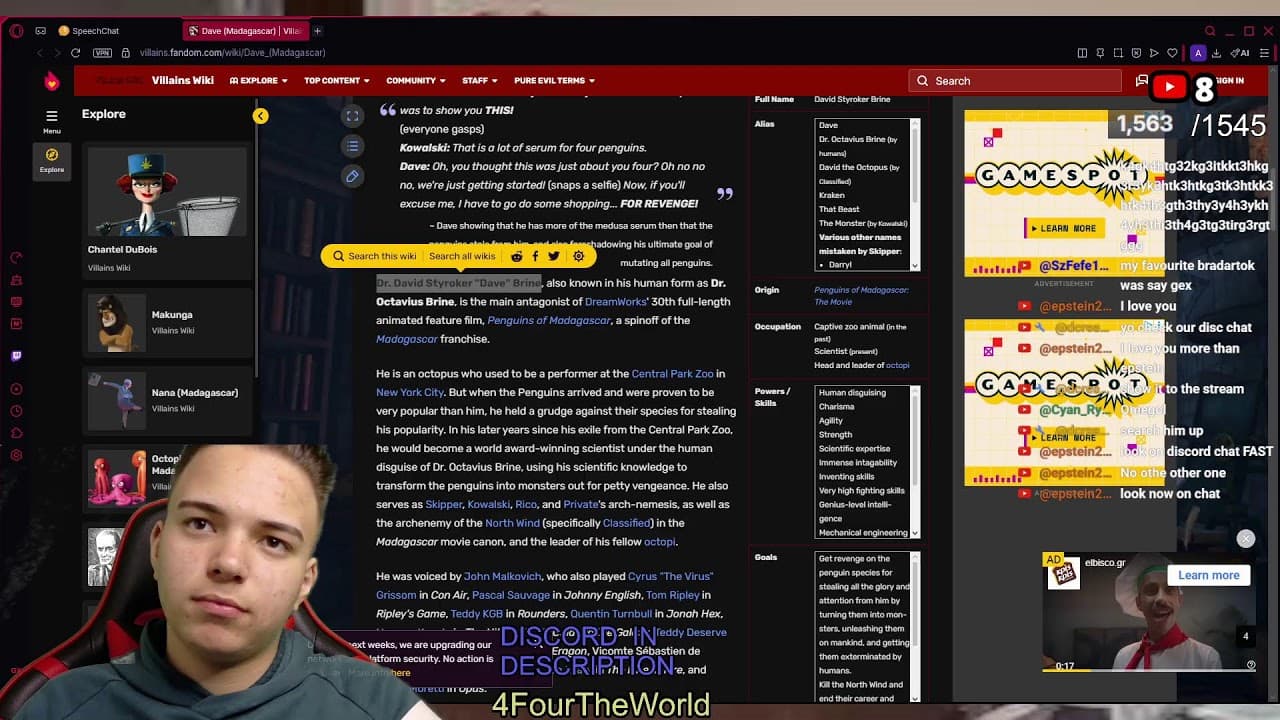Click the pin icon in browser toolbar
This screenshot has height=720, width=1280.
click(1100, 52)
